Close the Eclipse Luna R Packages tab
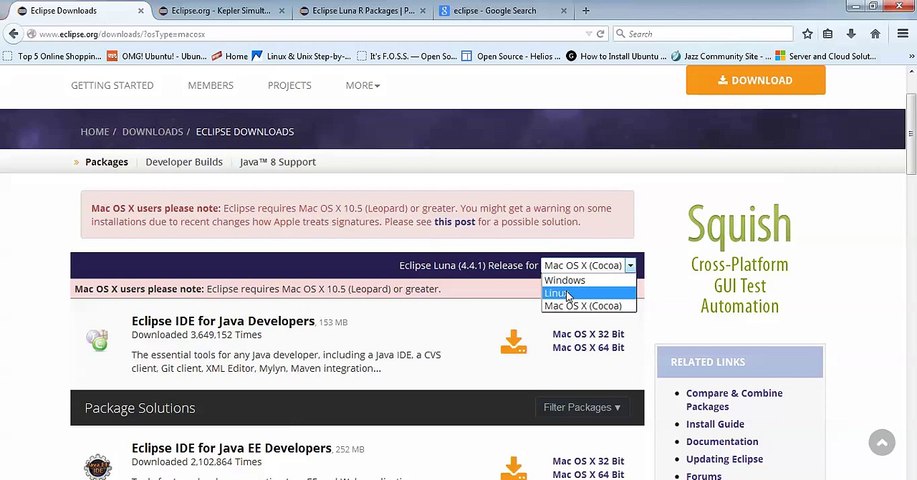The height and width of the screenshot is (480, 917). pos(423,11)
